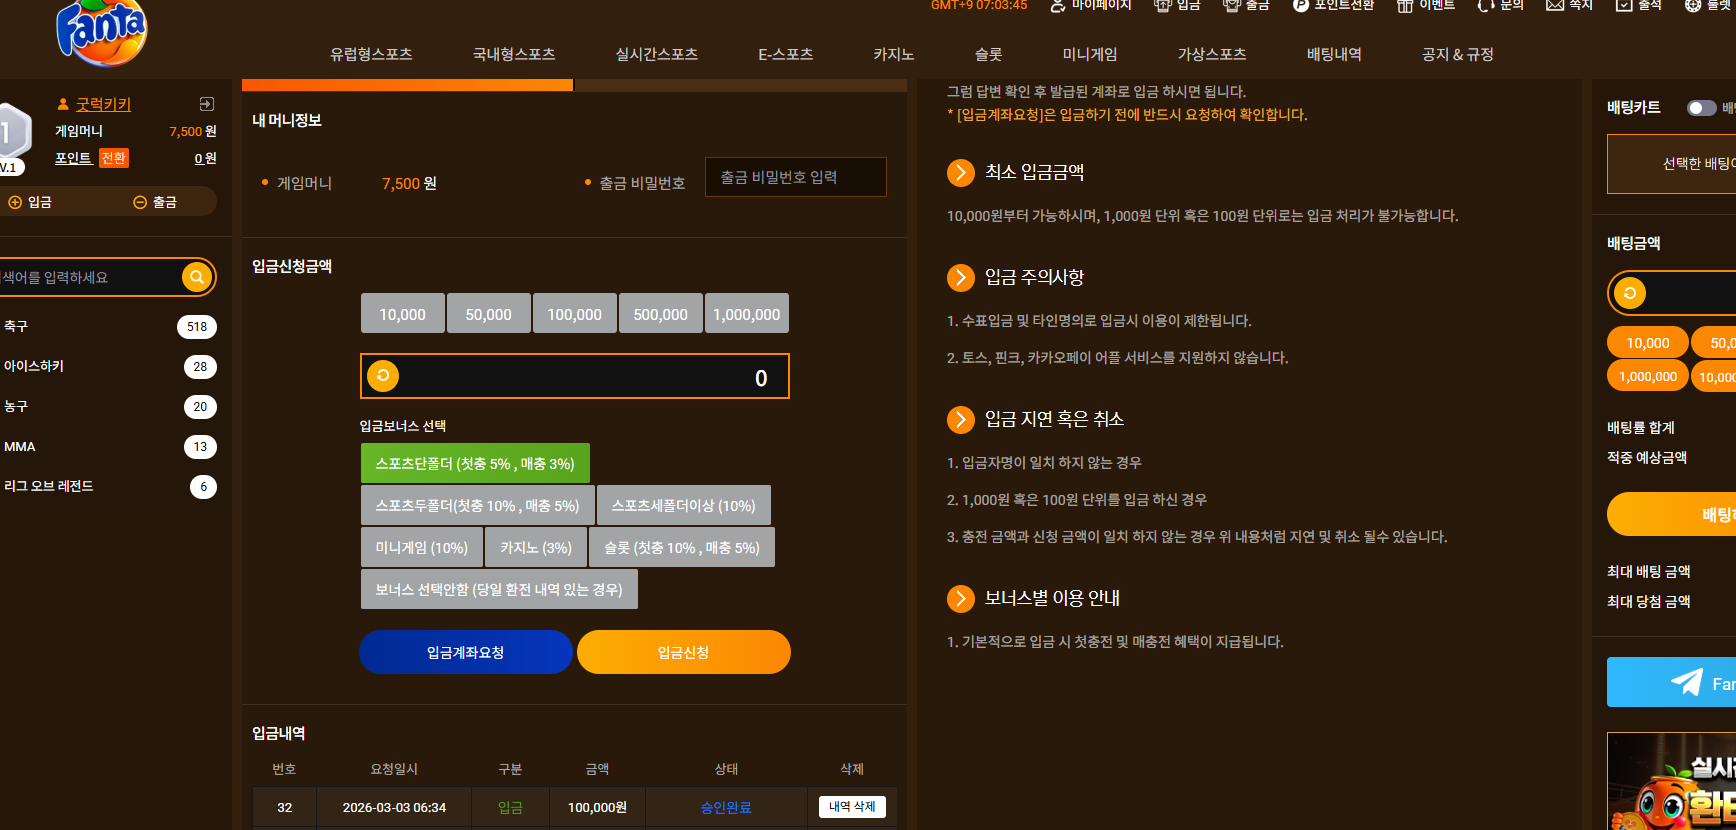Select the 100,000 quick amount swatch
1736x830 pixels.
(575, 314)
